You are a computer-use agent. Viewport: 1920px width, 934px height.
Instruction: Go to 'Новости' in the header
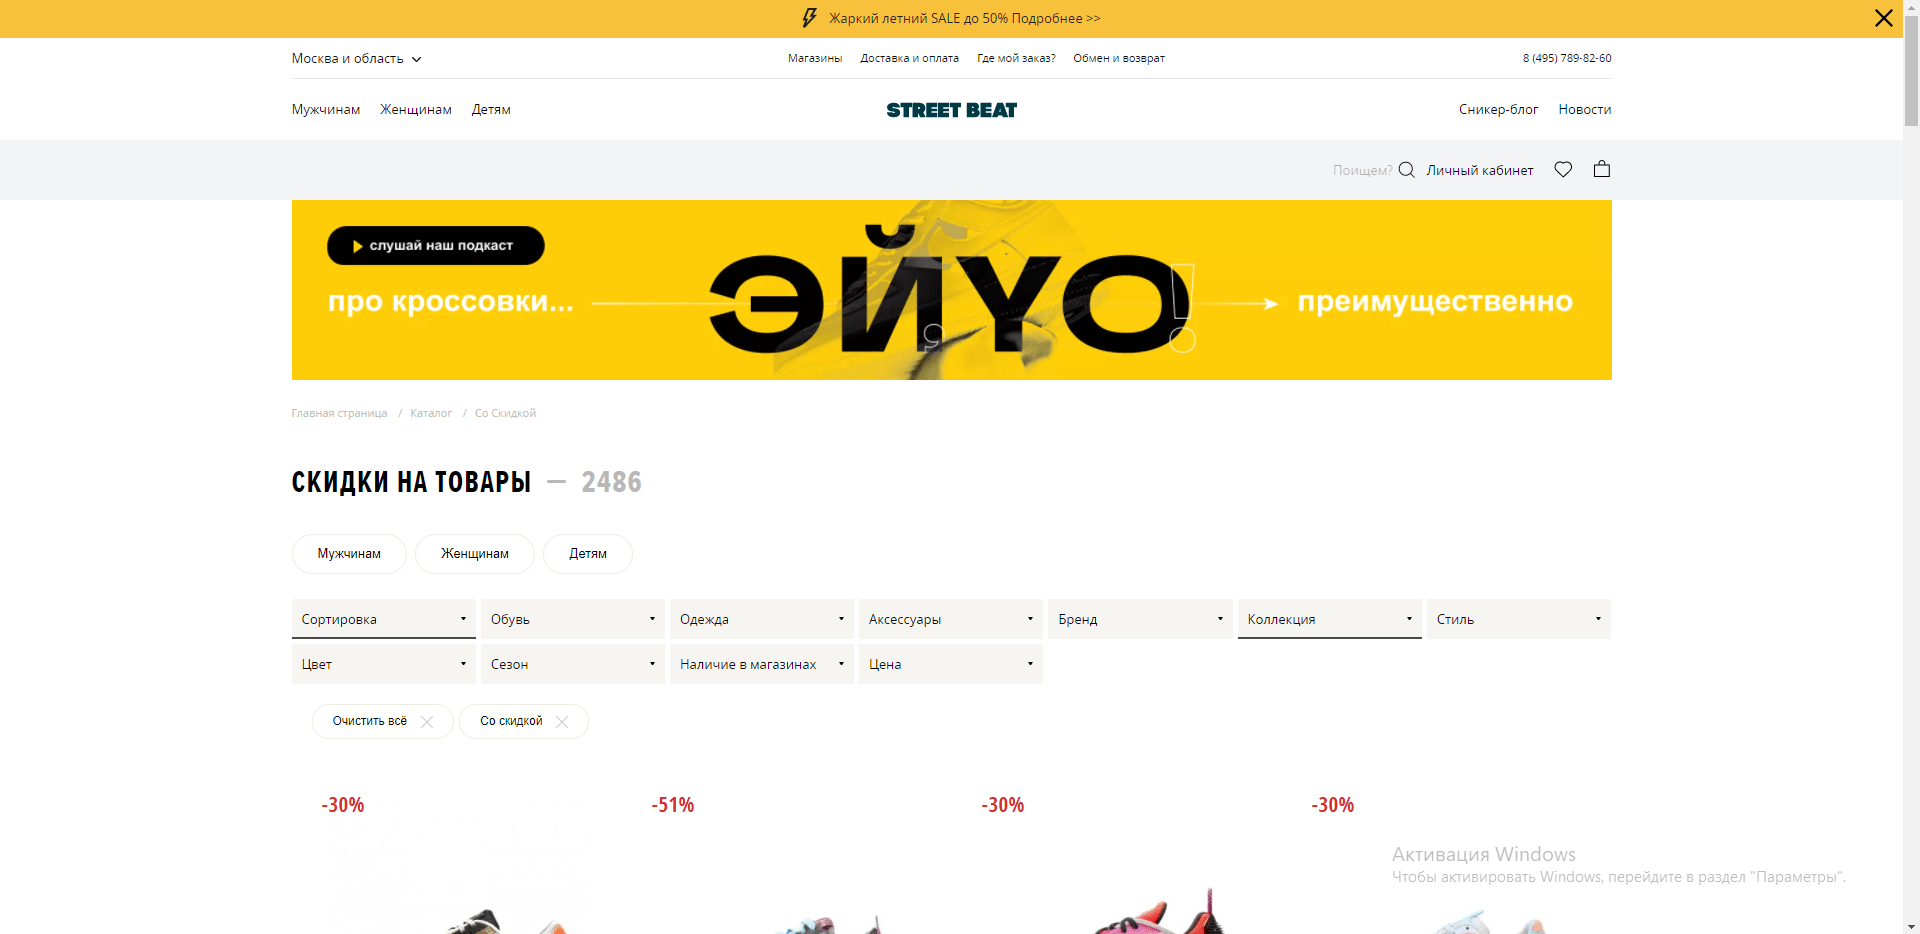(1585, 109)
